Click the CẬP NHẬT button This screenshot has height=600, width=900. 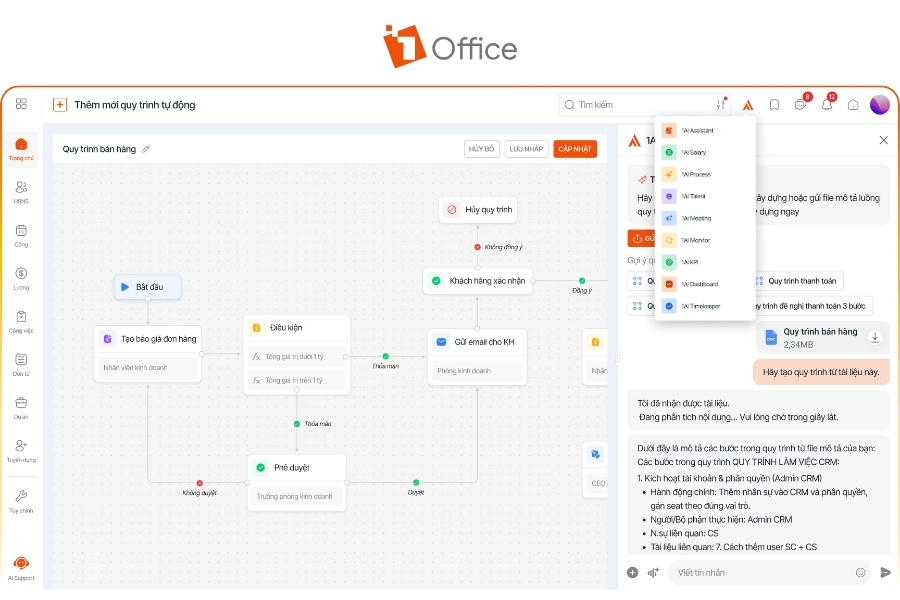pyautogui.click(x=575, y=149)
